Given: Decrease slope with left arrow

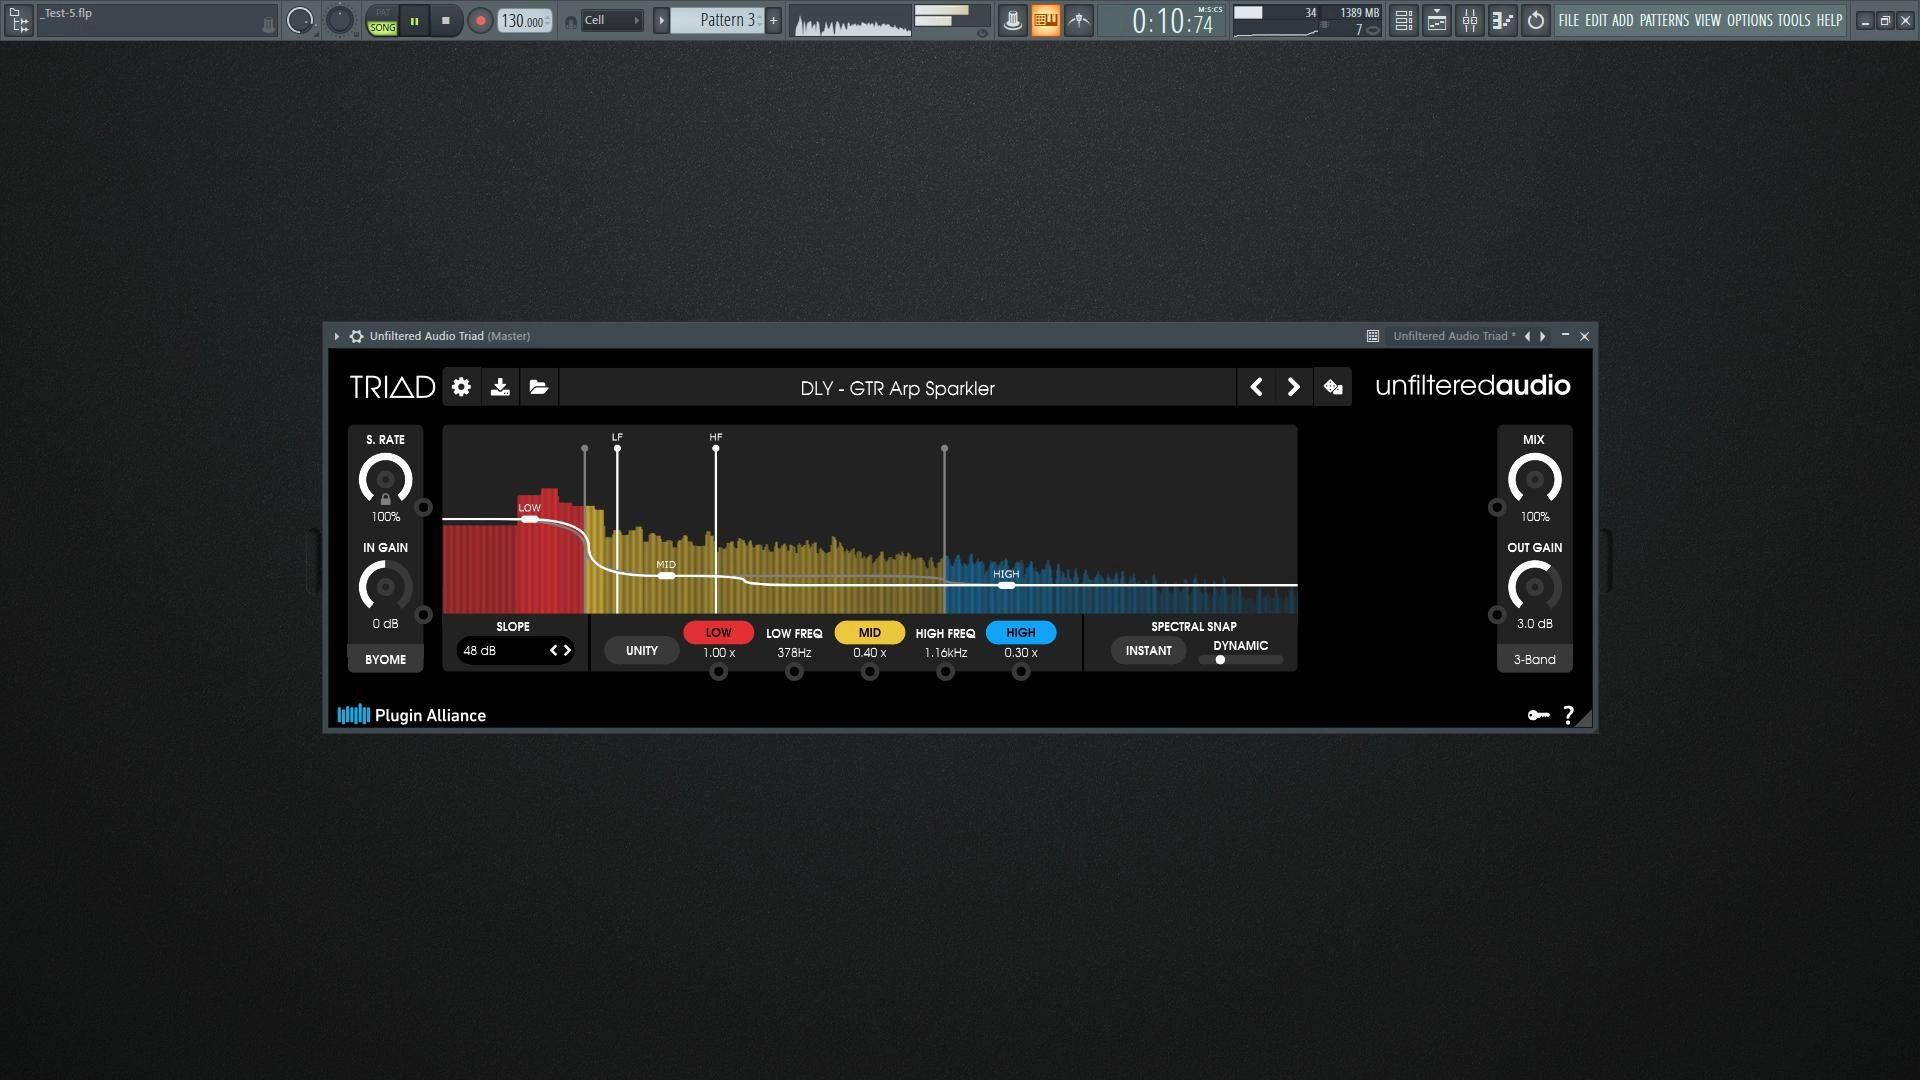Looking at the screenshot, I should (553, 651).
